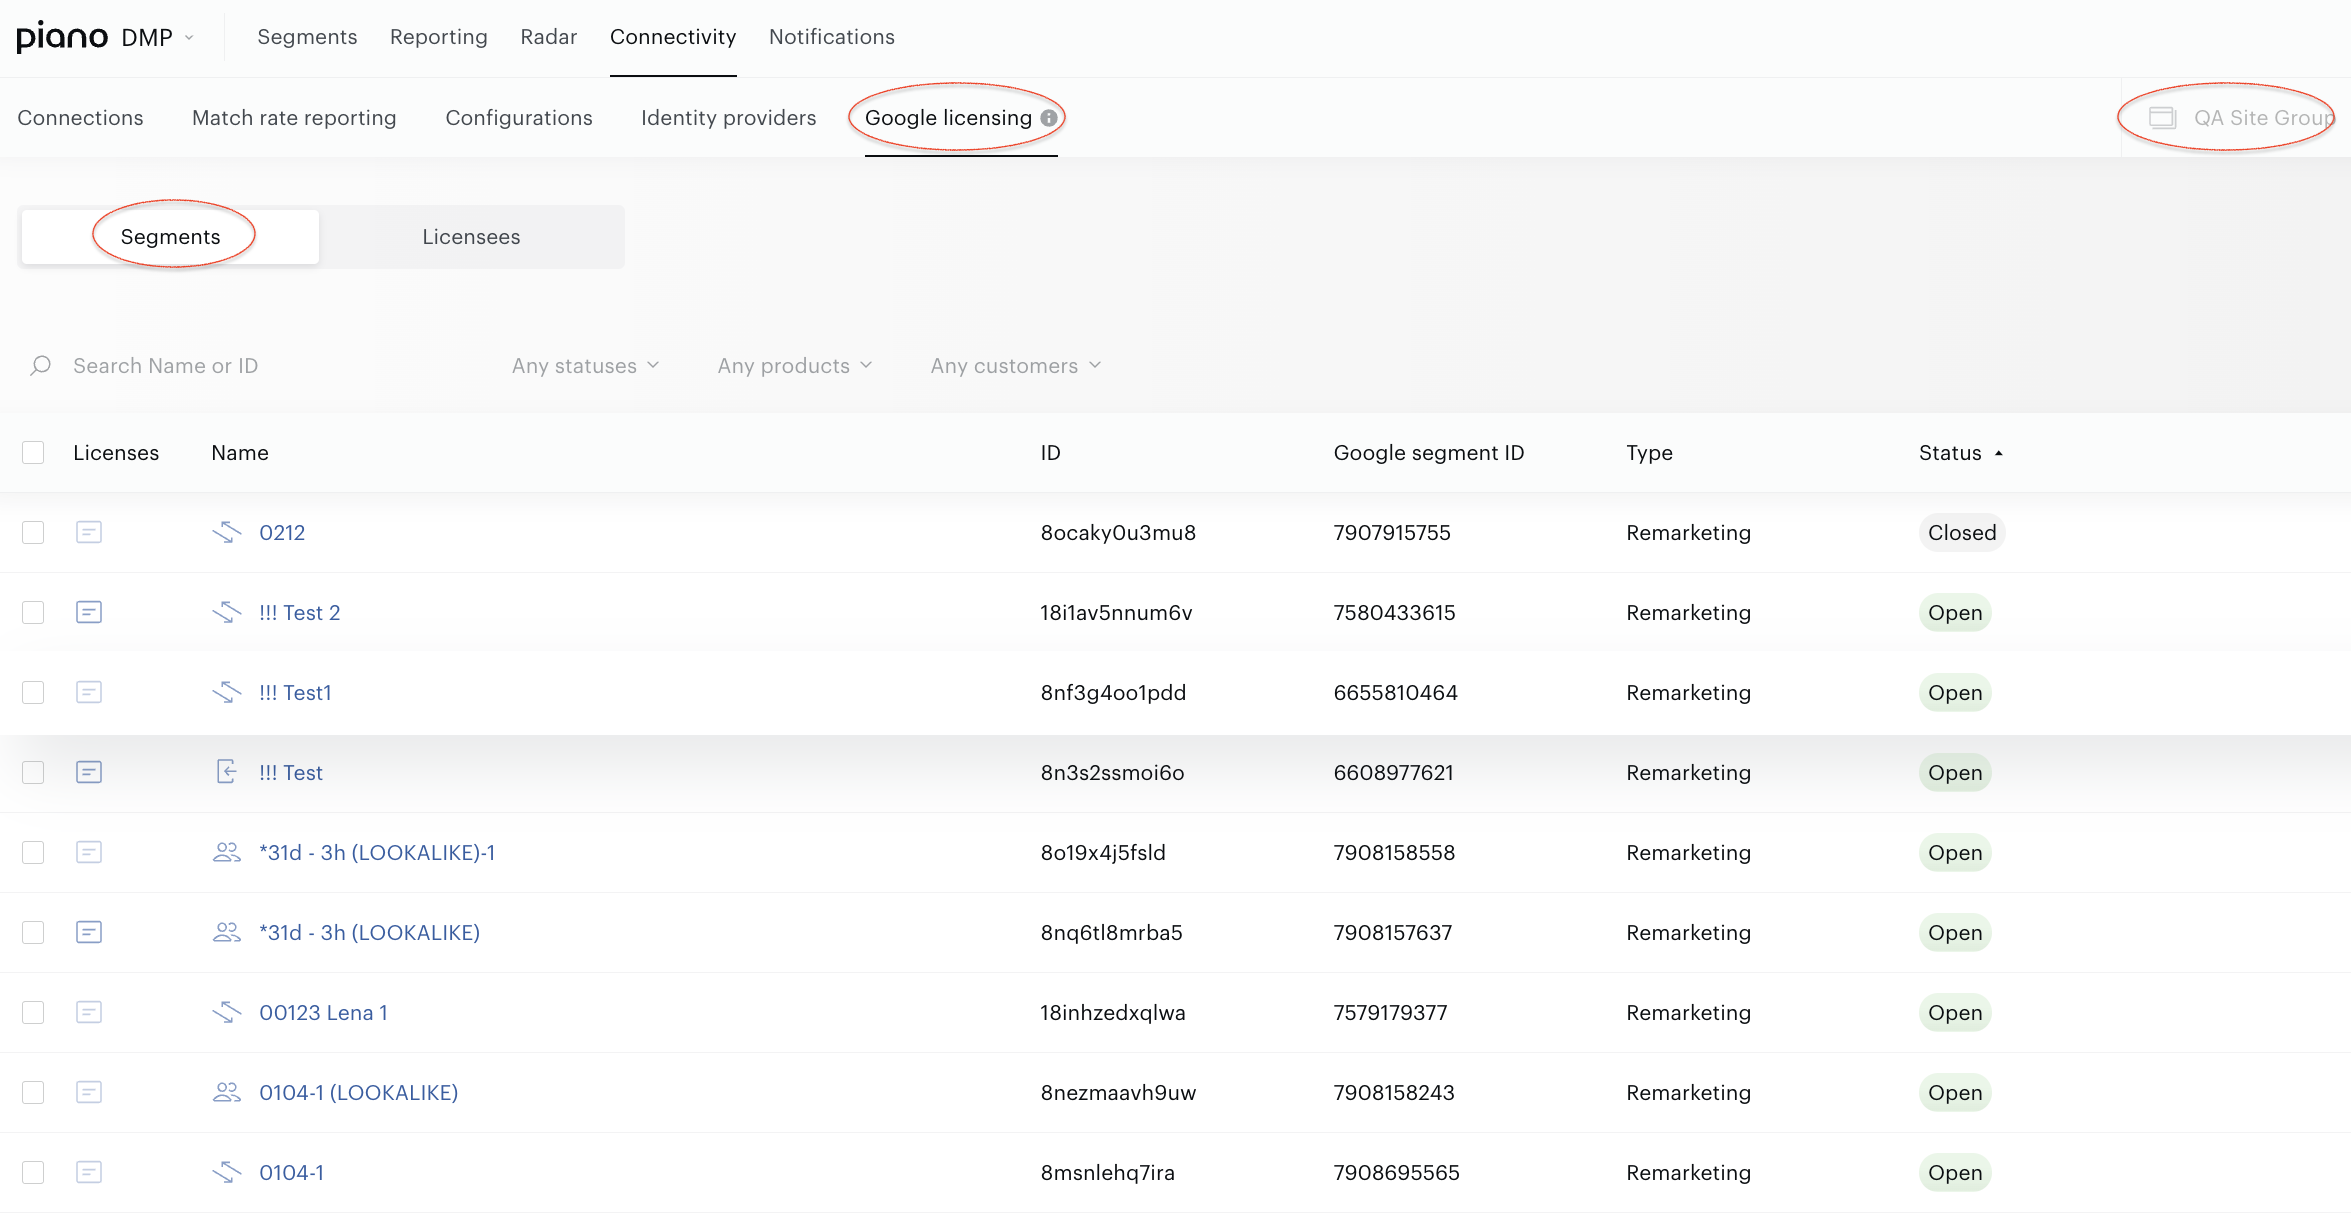Check the box for !!! Test
Screen dimensions: 2351x1227
coord(33,773)
